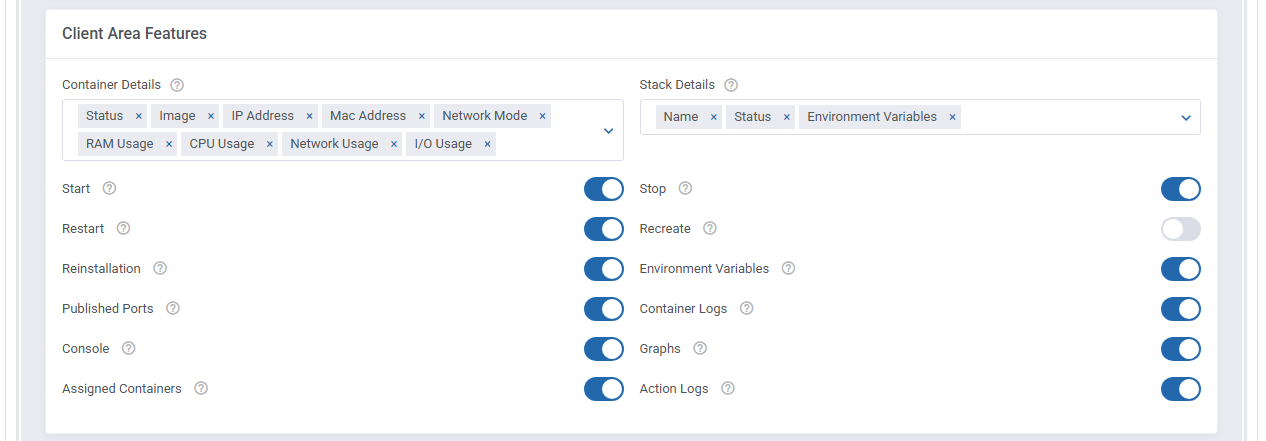This screenshot has height=441, width=1266.
Task: Remove the RAM Usage tag
Action: point(168,144)
